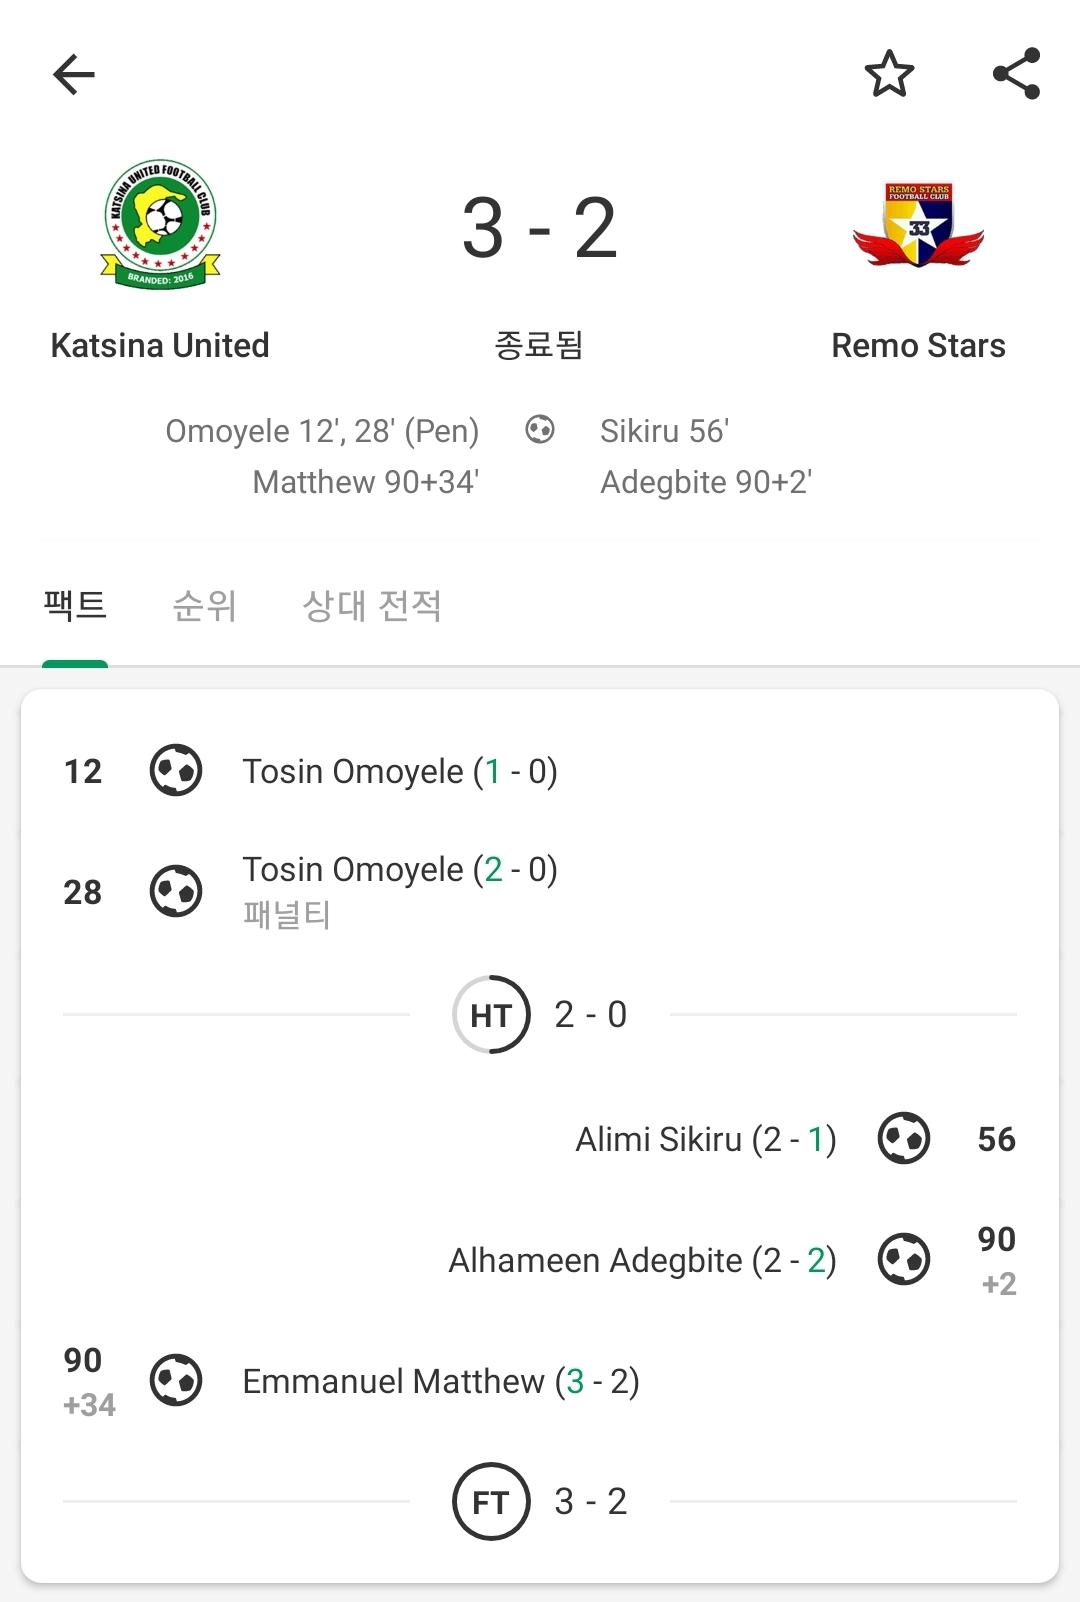Click the HT half-time marker
Screen dimensions: 1080x1602
pyautogui.click(x=491, y=1015)
